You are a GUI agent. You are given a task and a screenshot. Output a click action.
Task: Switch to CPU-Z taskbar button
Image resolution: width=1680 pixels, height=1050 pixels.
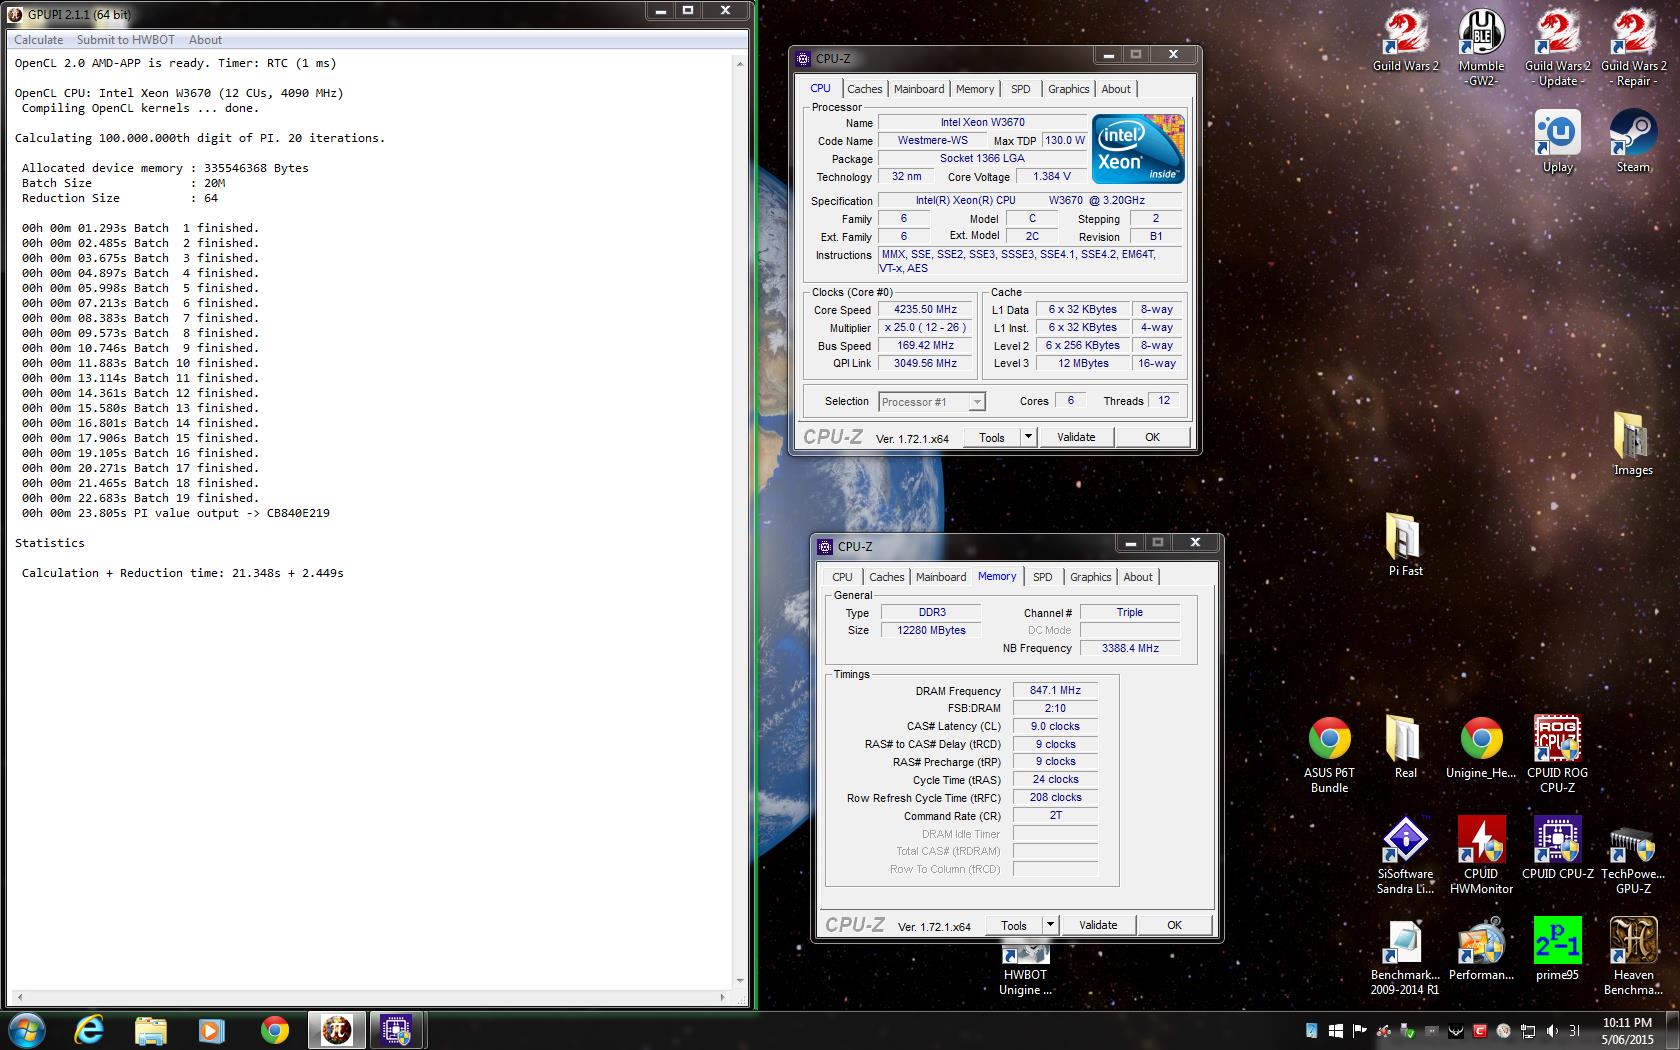click(397, 1030)
